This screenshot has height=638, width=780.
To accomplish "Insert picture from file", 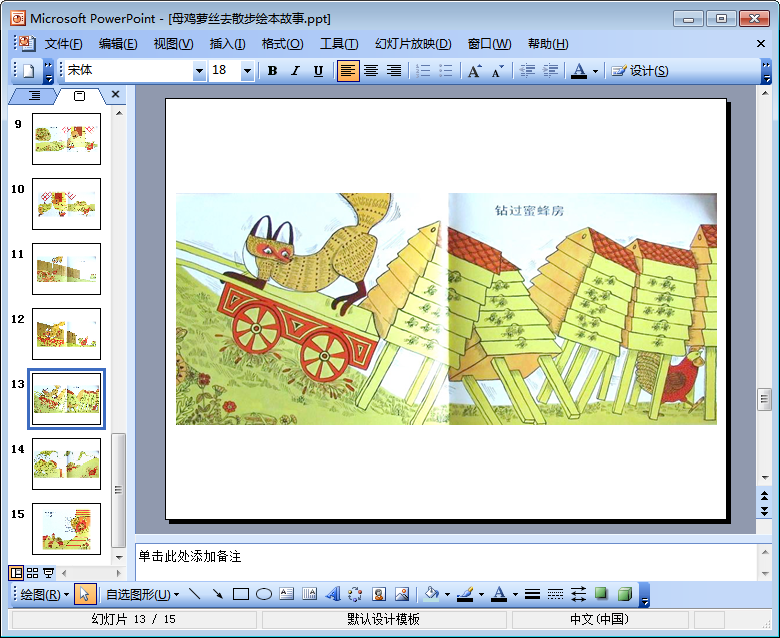I will pos(402,595).
